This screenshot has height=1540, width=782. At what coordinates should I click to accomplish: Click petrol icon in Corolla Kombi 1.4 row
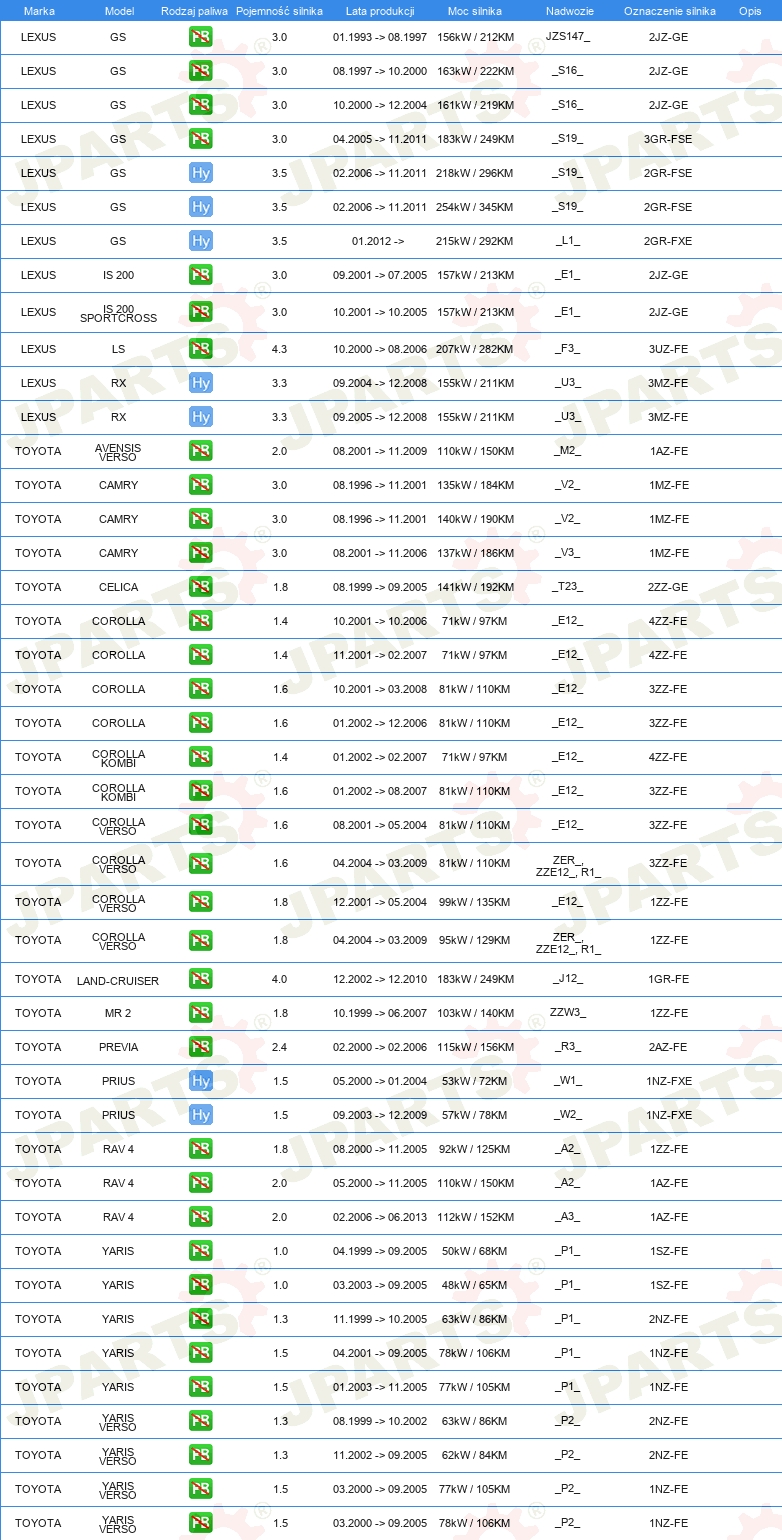(200, 757)
